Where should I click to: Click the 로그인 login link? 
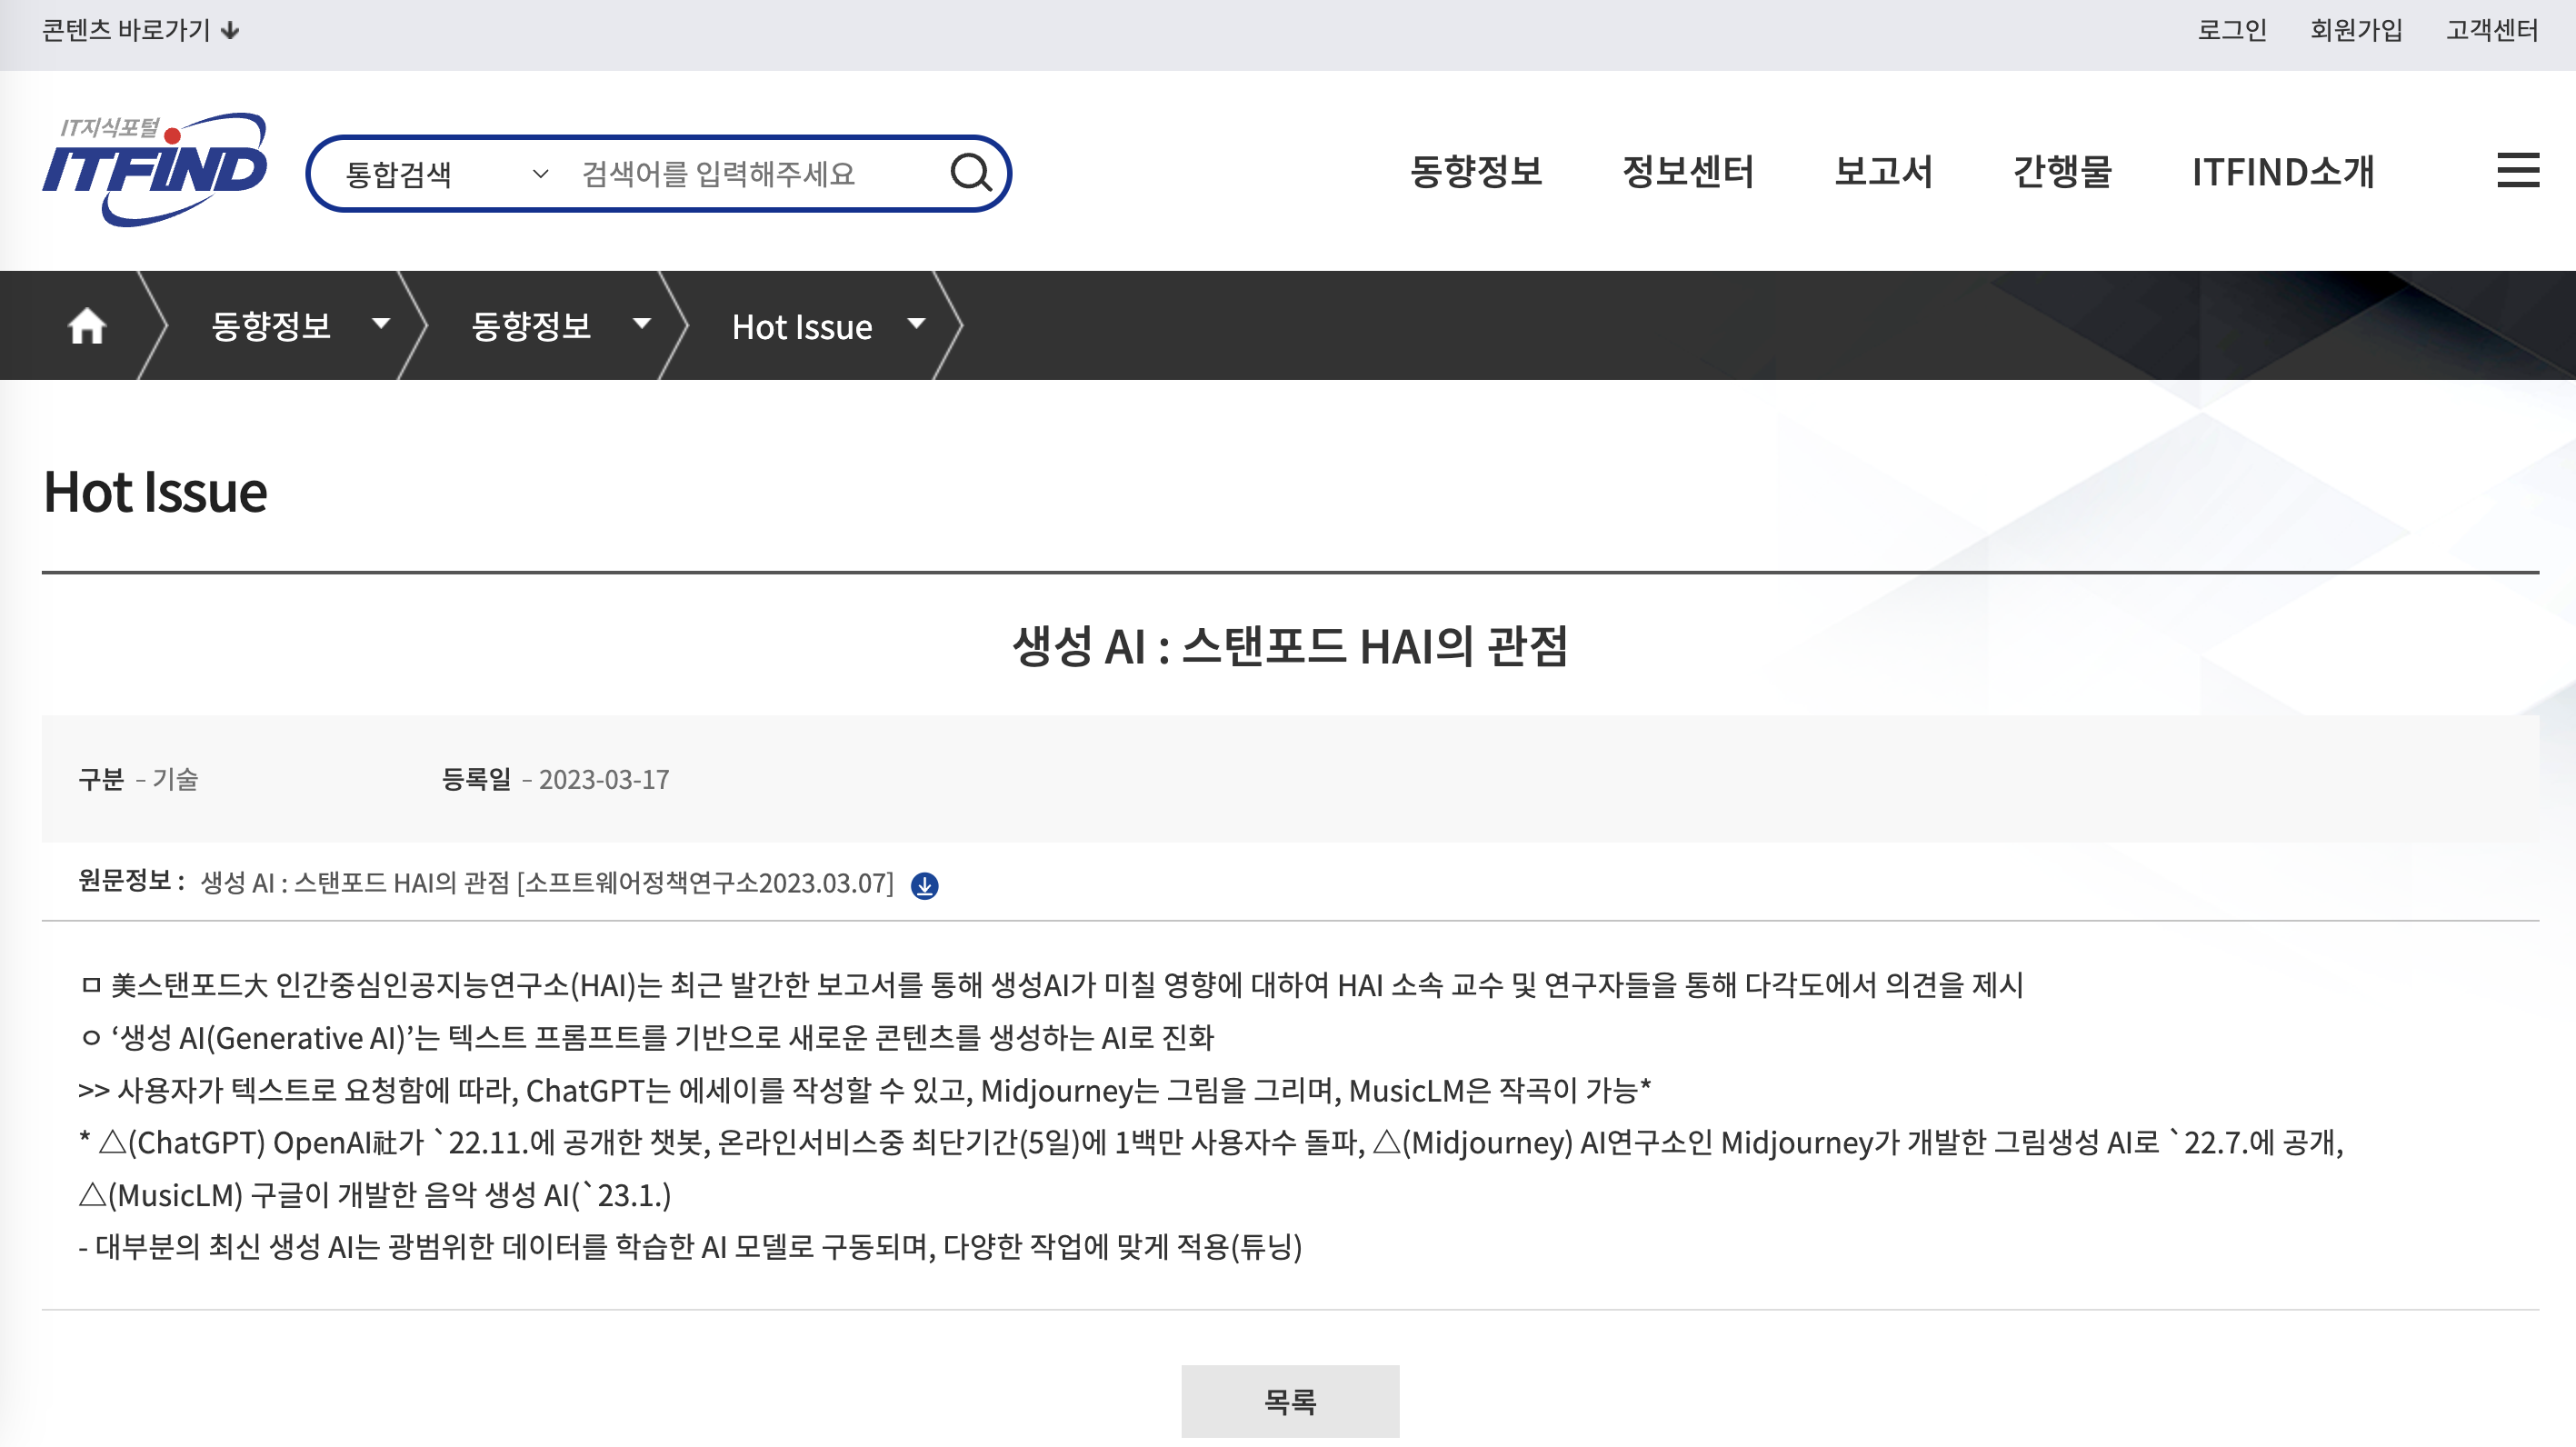click(2231, 30)
